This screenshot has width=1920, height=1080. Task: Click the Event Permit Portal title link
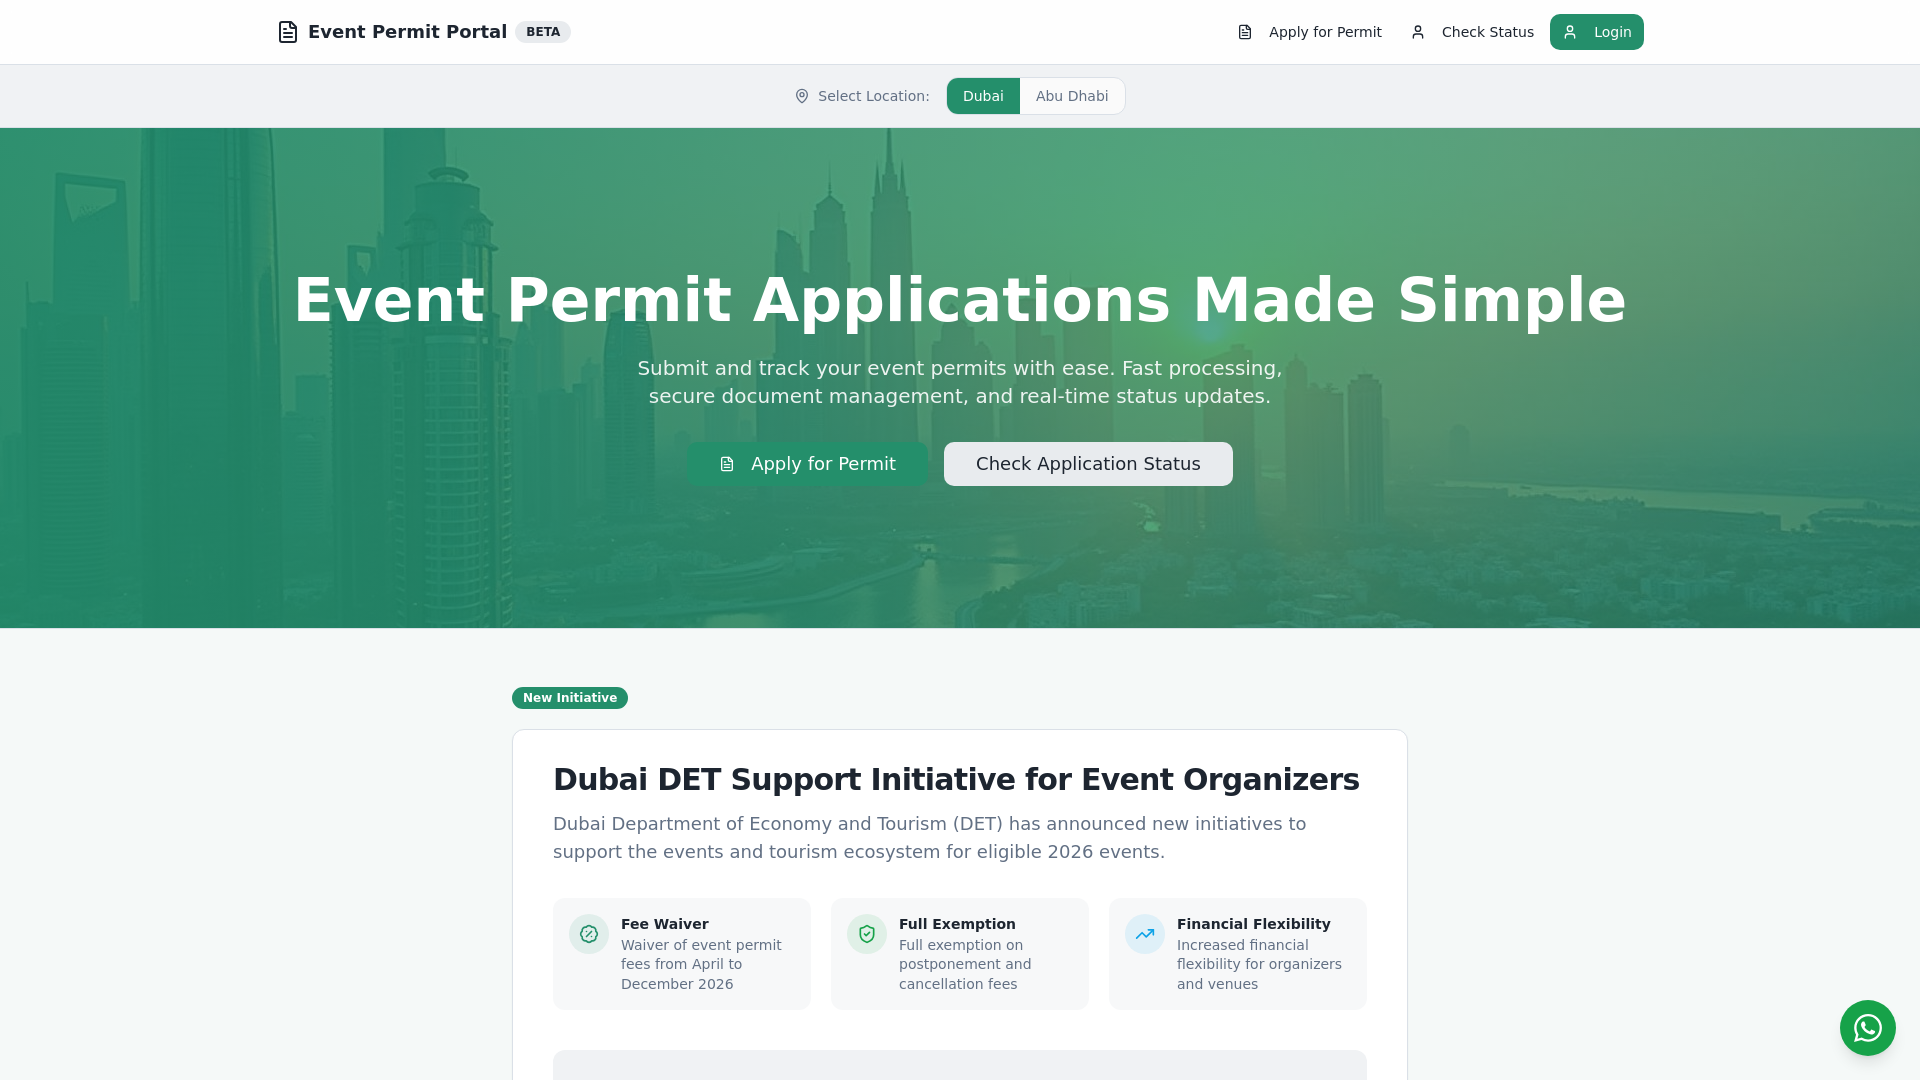407,32
